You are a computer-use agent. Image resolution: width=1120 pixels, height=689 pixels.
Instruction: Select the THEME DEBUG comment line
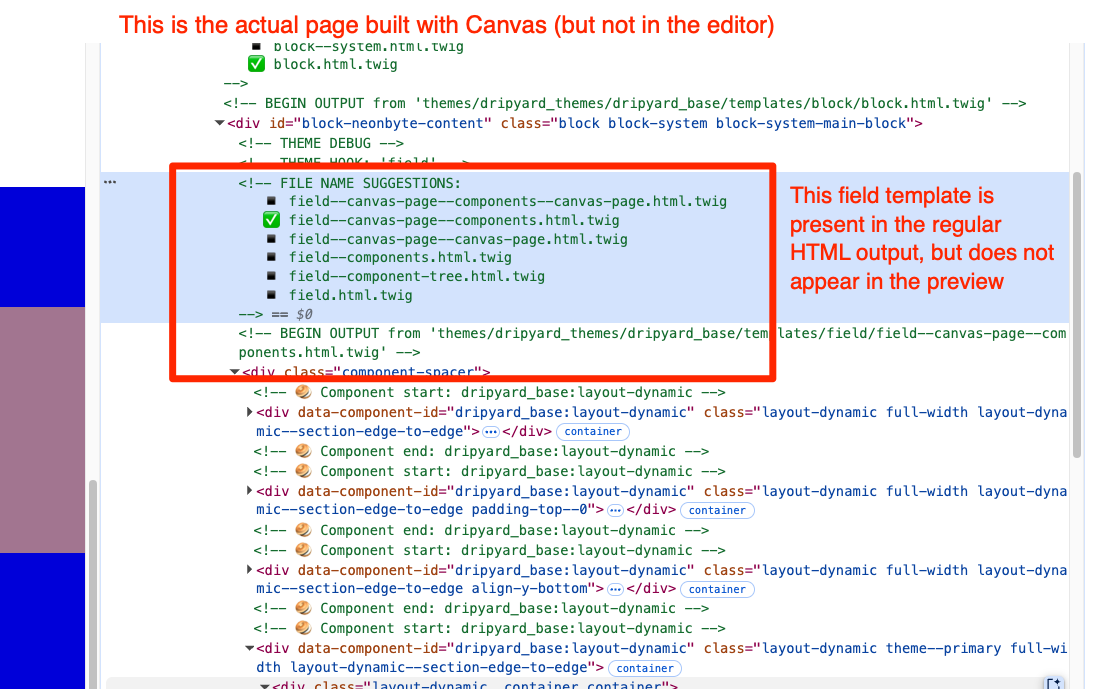coord(321,144)
